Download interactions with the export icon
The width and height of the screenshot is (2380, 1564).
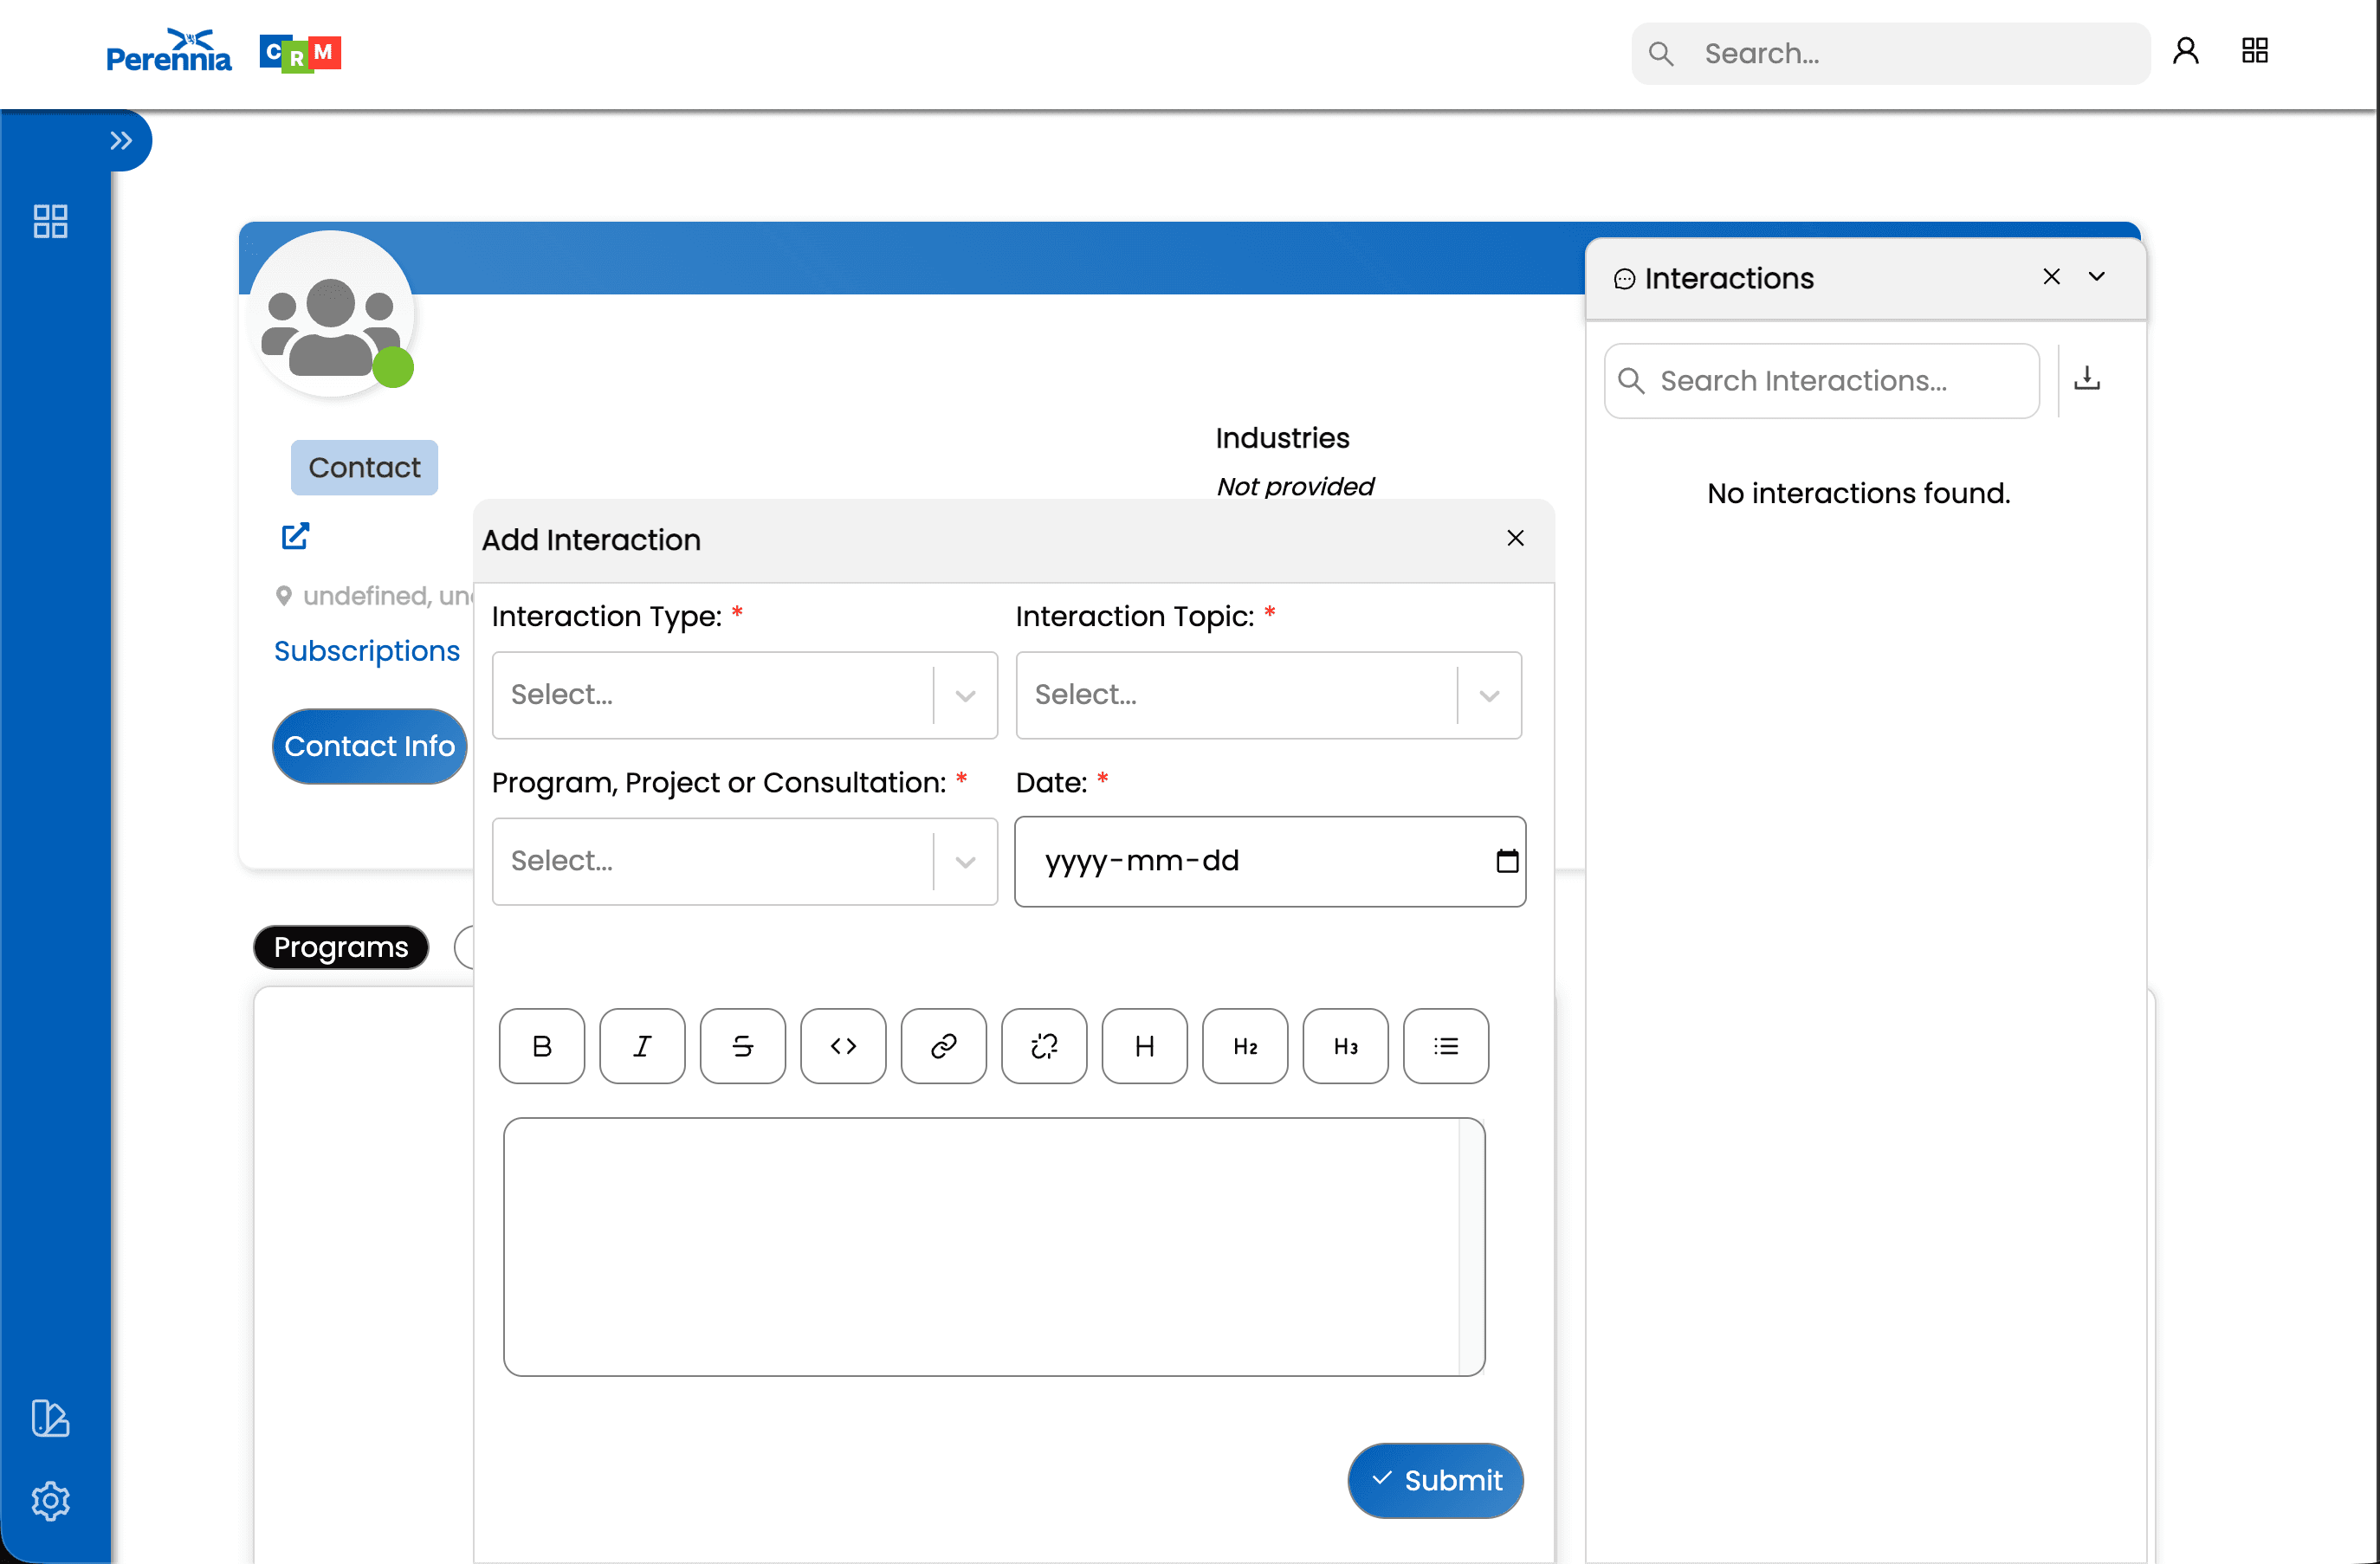tap(2087, 379)
